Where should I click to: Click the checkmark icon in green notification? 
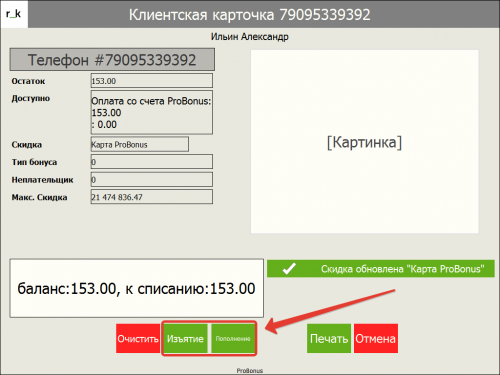tap(289, 269)
